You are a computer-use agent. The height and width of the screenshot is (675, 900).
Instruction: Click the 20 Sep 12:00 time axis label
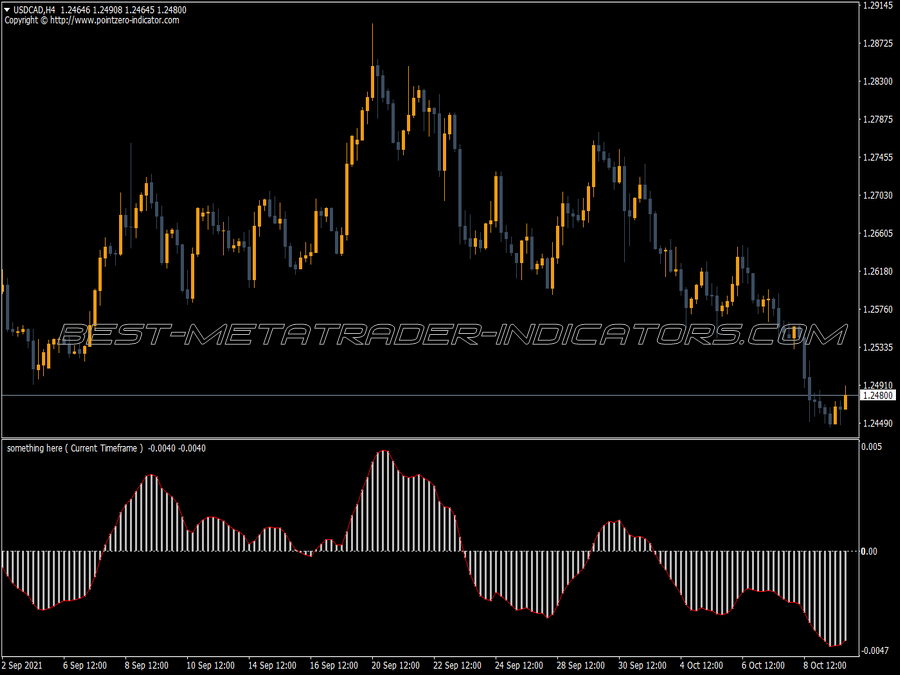click(395, 665)
